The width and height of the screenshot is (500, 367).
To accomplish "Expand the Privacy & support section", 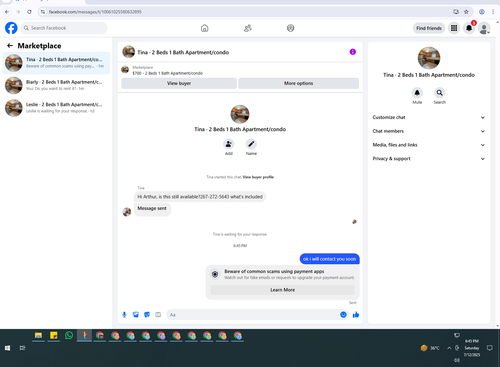I will tap(429, 159).
